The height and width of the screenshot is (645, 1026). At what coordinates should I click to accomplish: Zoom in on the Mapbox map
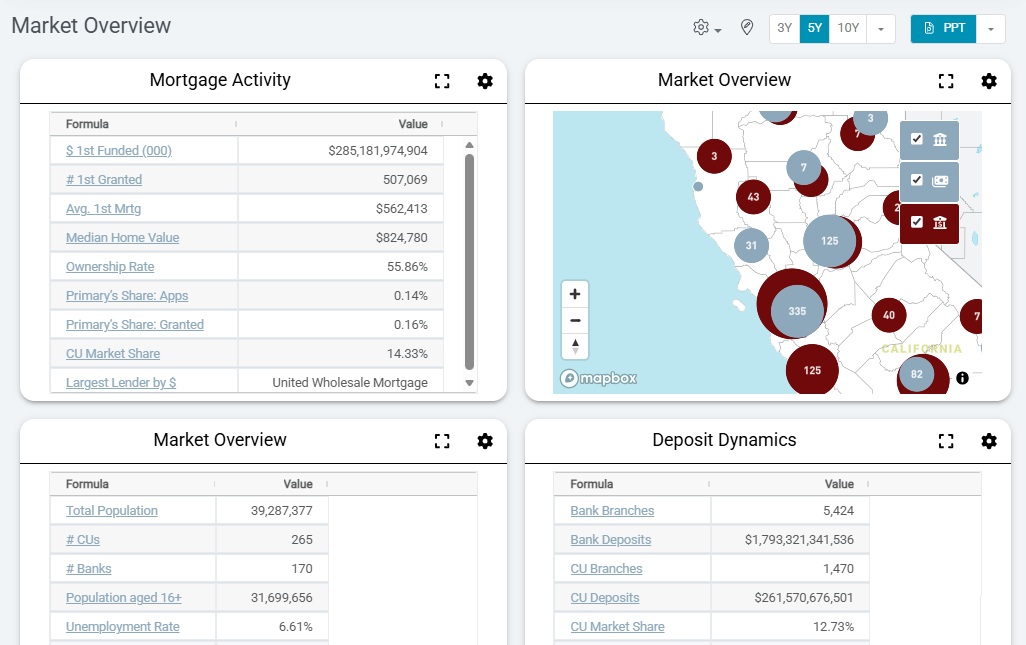tap(575, 293)
